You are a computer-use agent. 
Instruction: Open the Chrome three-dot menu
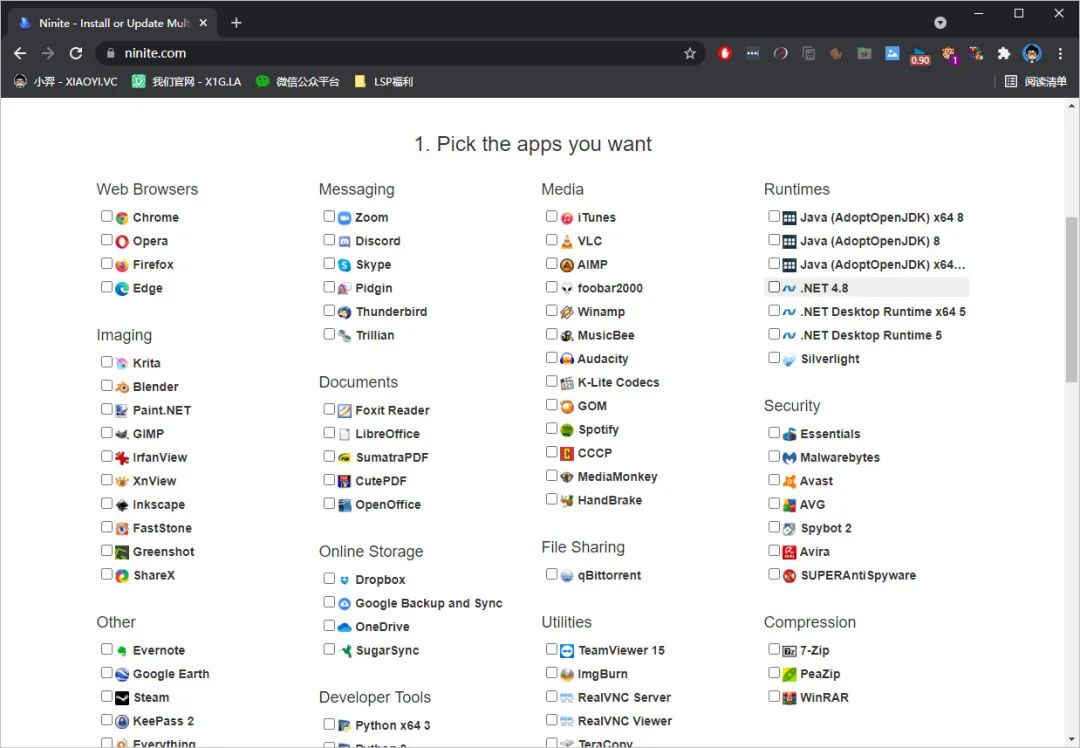pyautogui.click(x=1060, y=54)
